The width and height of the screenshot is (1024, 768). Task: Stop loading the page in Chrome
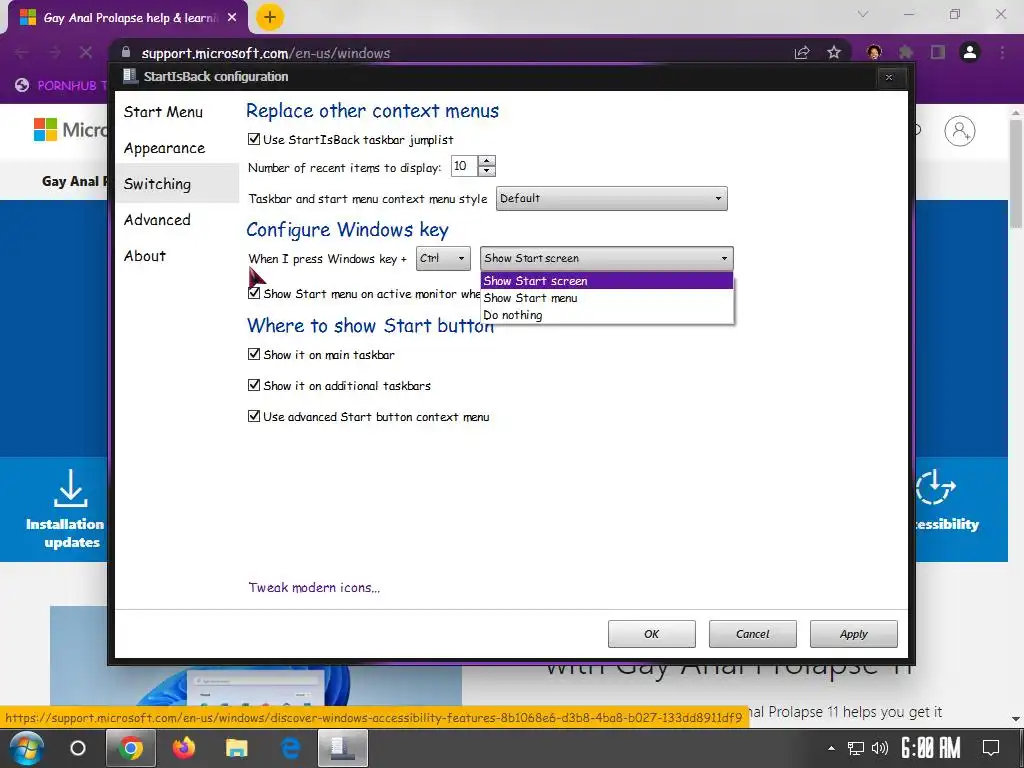(x=86, y=52)
